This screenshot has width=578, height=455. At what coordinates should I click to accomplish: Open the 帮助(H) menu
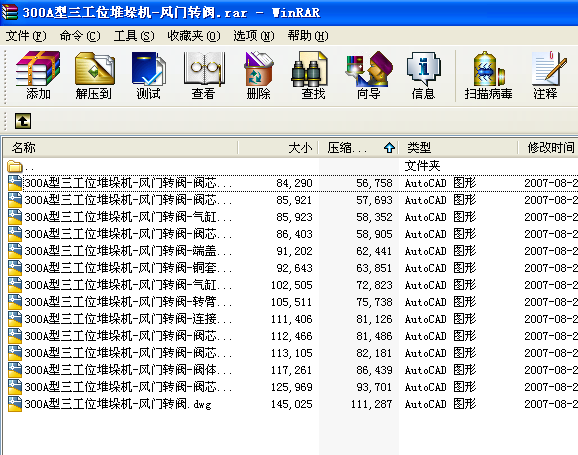pyautogui.click(x=308, y=36)
